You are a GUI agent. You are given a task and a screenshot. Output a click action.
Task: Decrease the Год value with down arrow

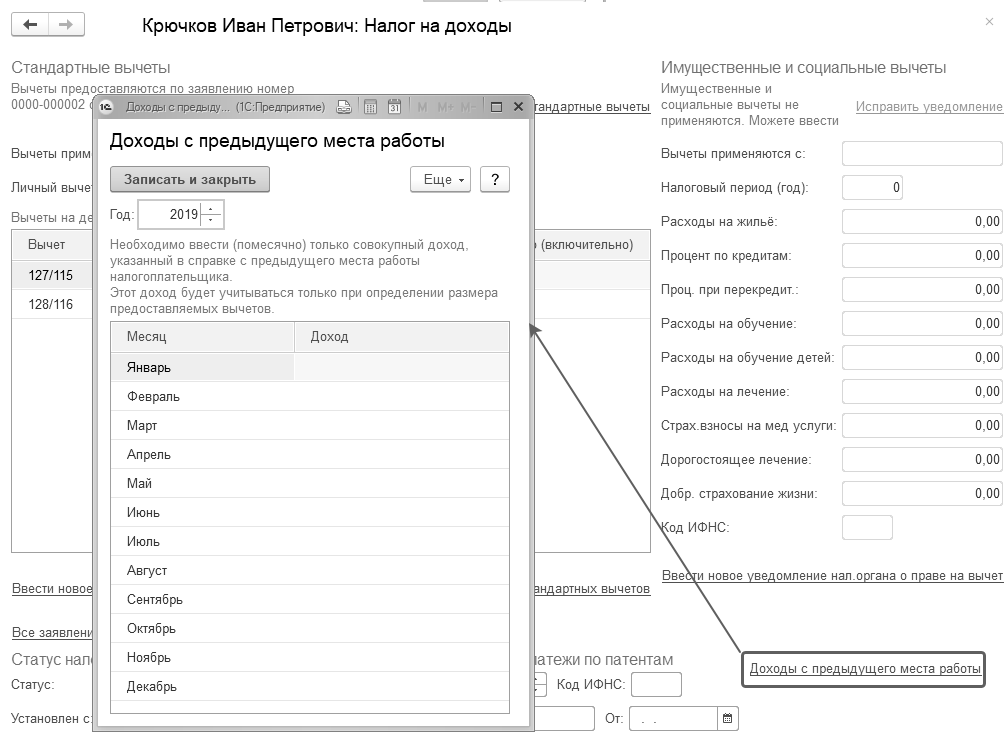[x=211, y=220]
